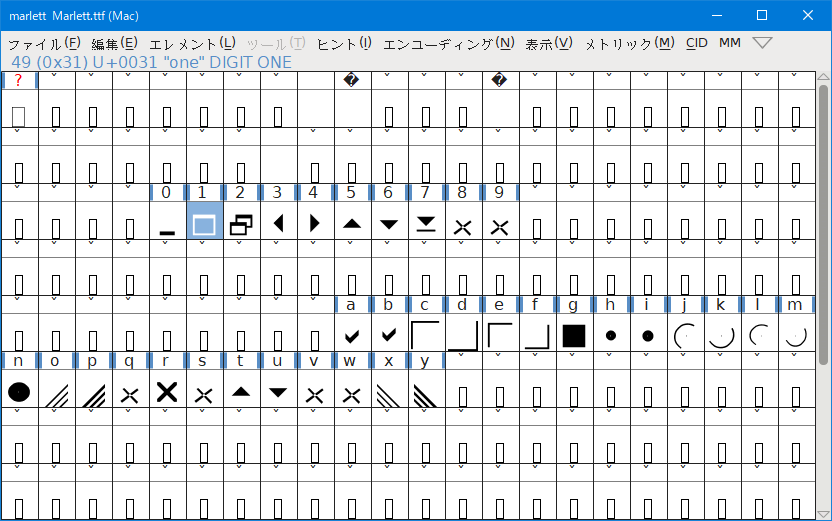The width and height of the screenshot is (832, 521).
Task: Select the up triangle glyph under label 5
Action: [352, 221]
